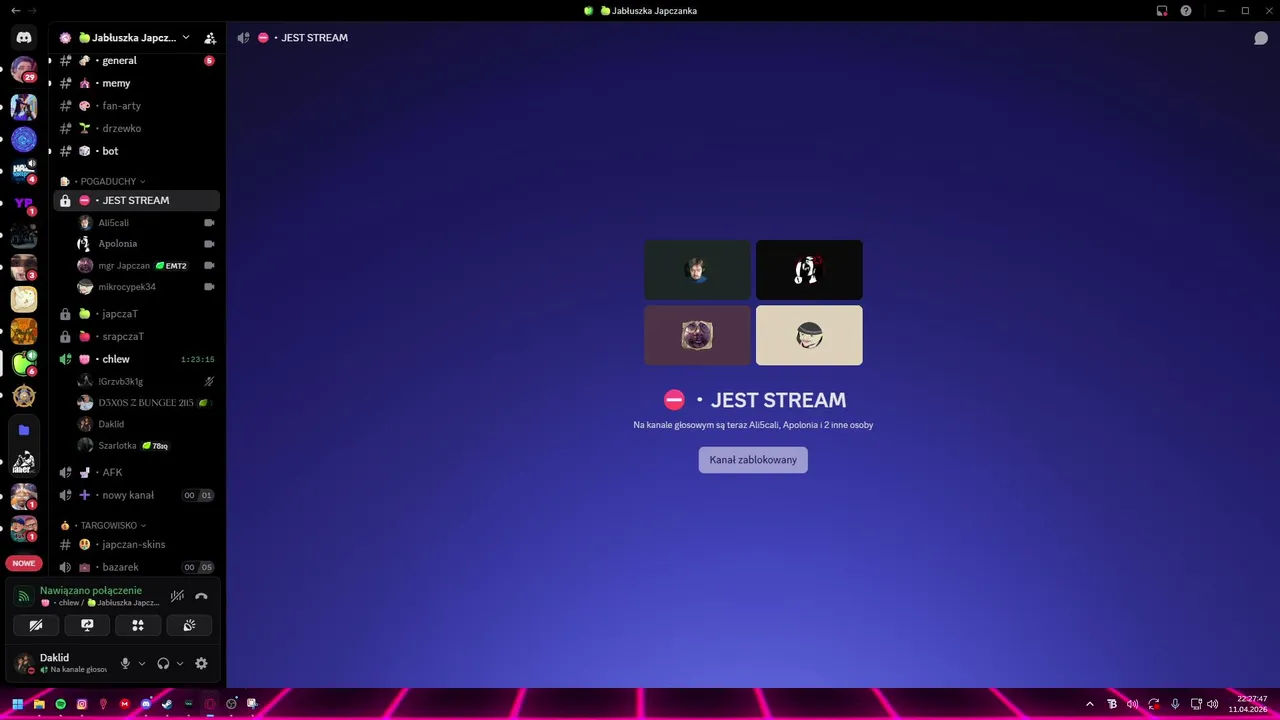Click user Ali5cali in JEST STREAM
This screenshot has width=1280, height=720.
[147, 223]
